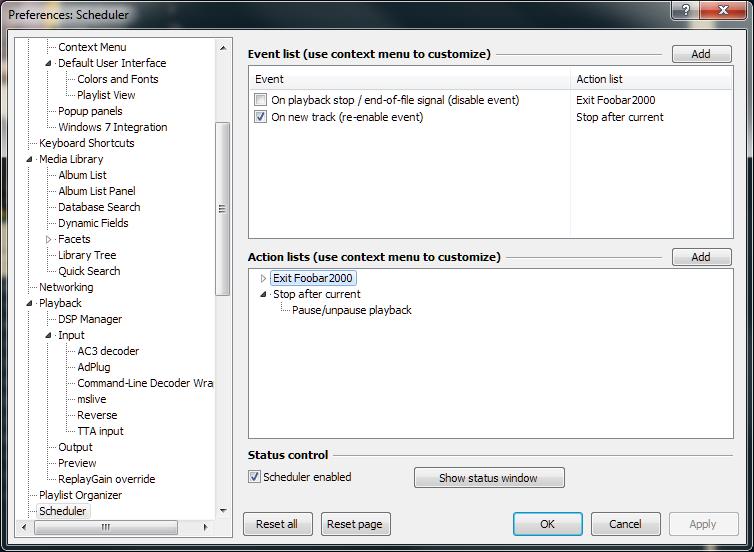Viewport: 754px width, 552px height.
Task: Click Add button for Action lists
Action: 701,257
